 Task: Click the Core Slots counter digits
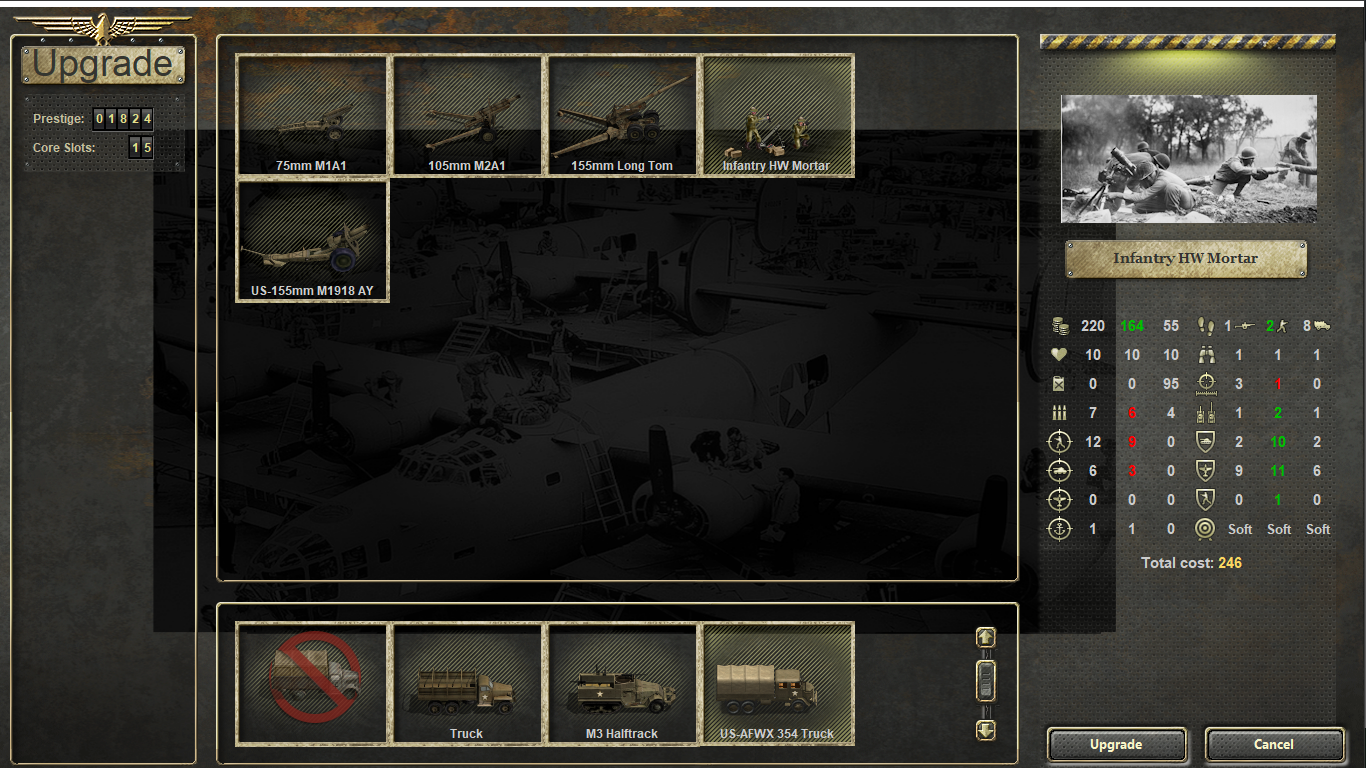pos(141,148)
